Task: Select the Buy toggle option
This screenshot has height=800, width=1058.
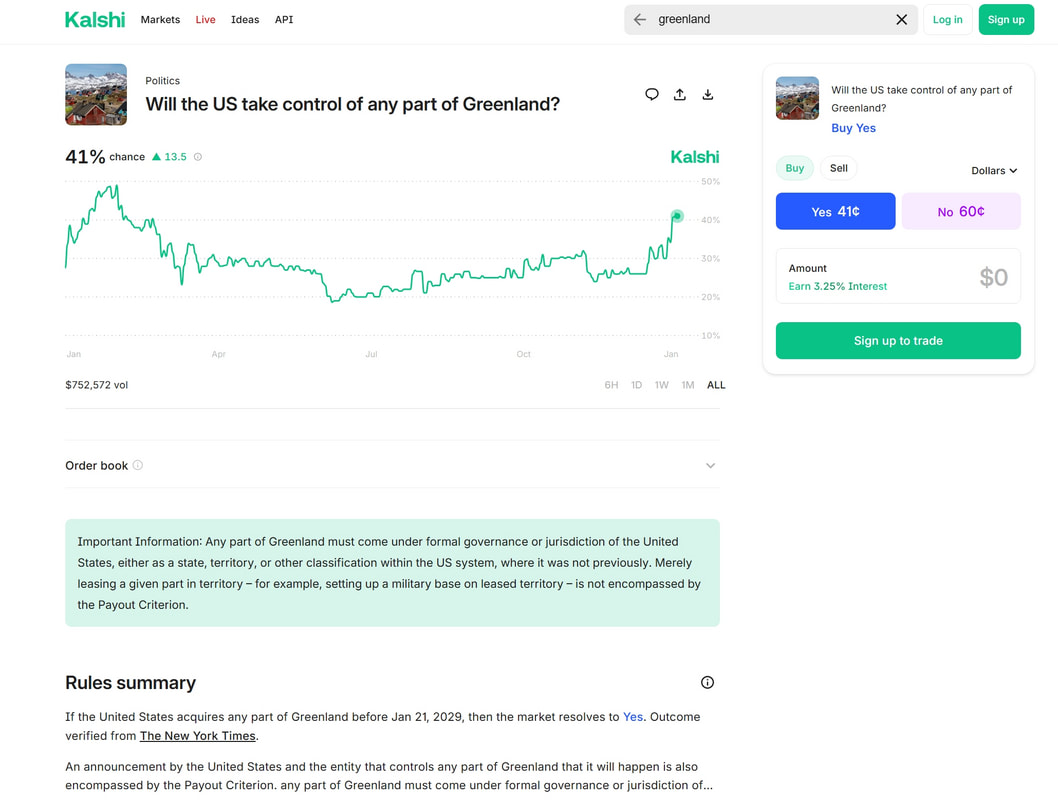Action: (x=795, y=168)
